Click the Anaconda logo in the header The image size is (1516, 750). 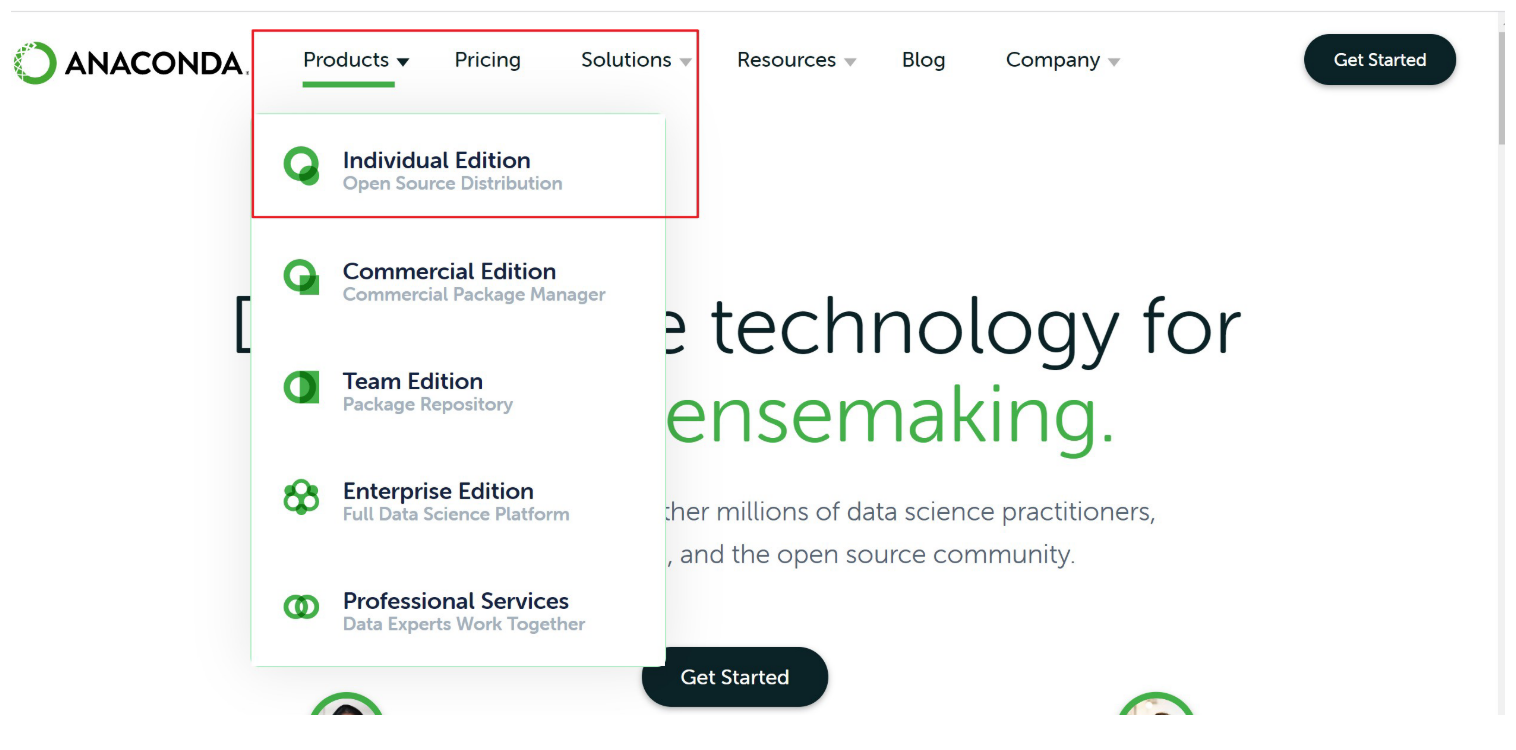point(129,63)
